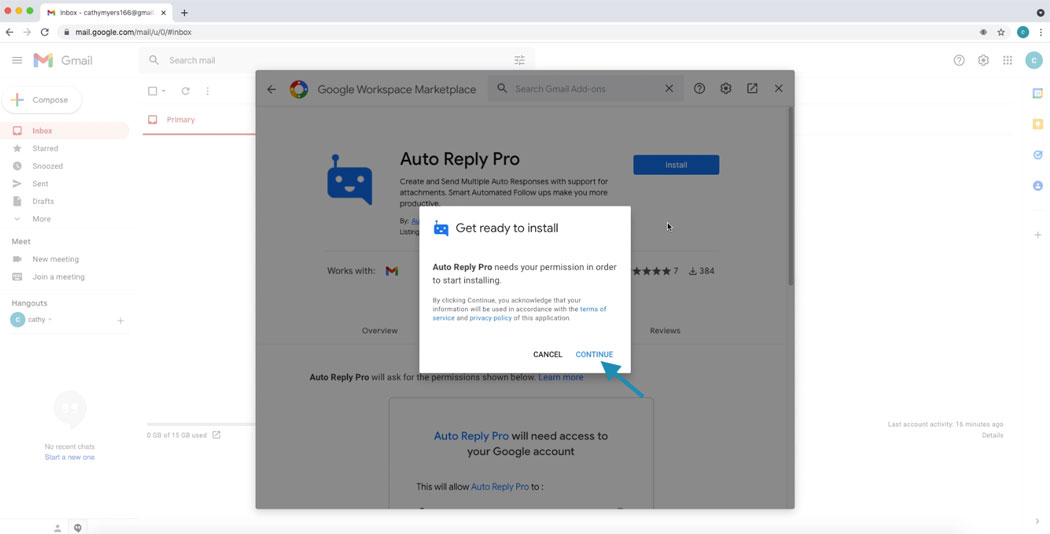Add a new Hangouts conversation with plus
This screenshot has height=534, width=1050.
[x=121, y=321]
